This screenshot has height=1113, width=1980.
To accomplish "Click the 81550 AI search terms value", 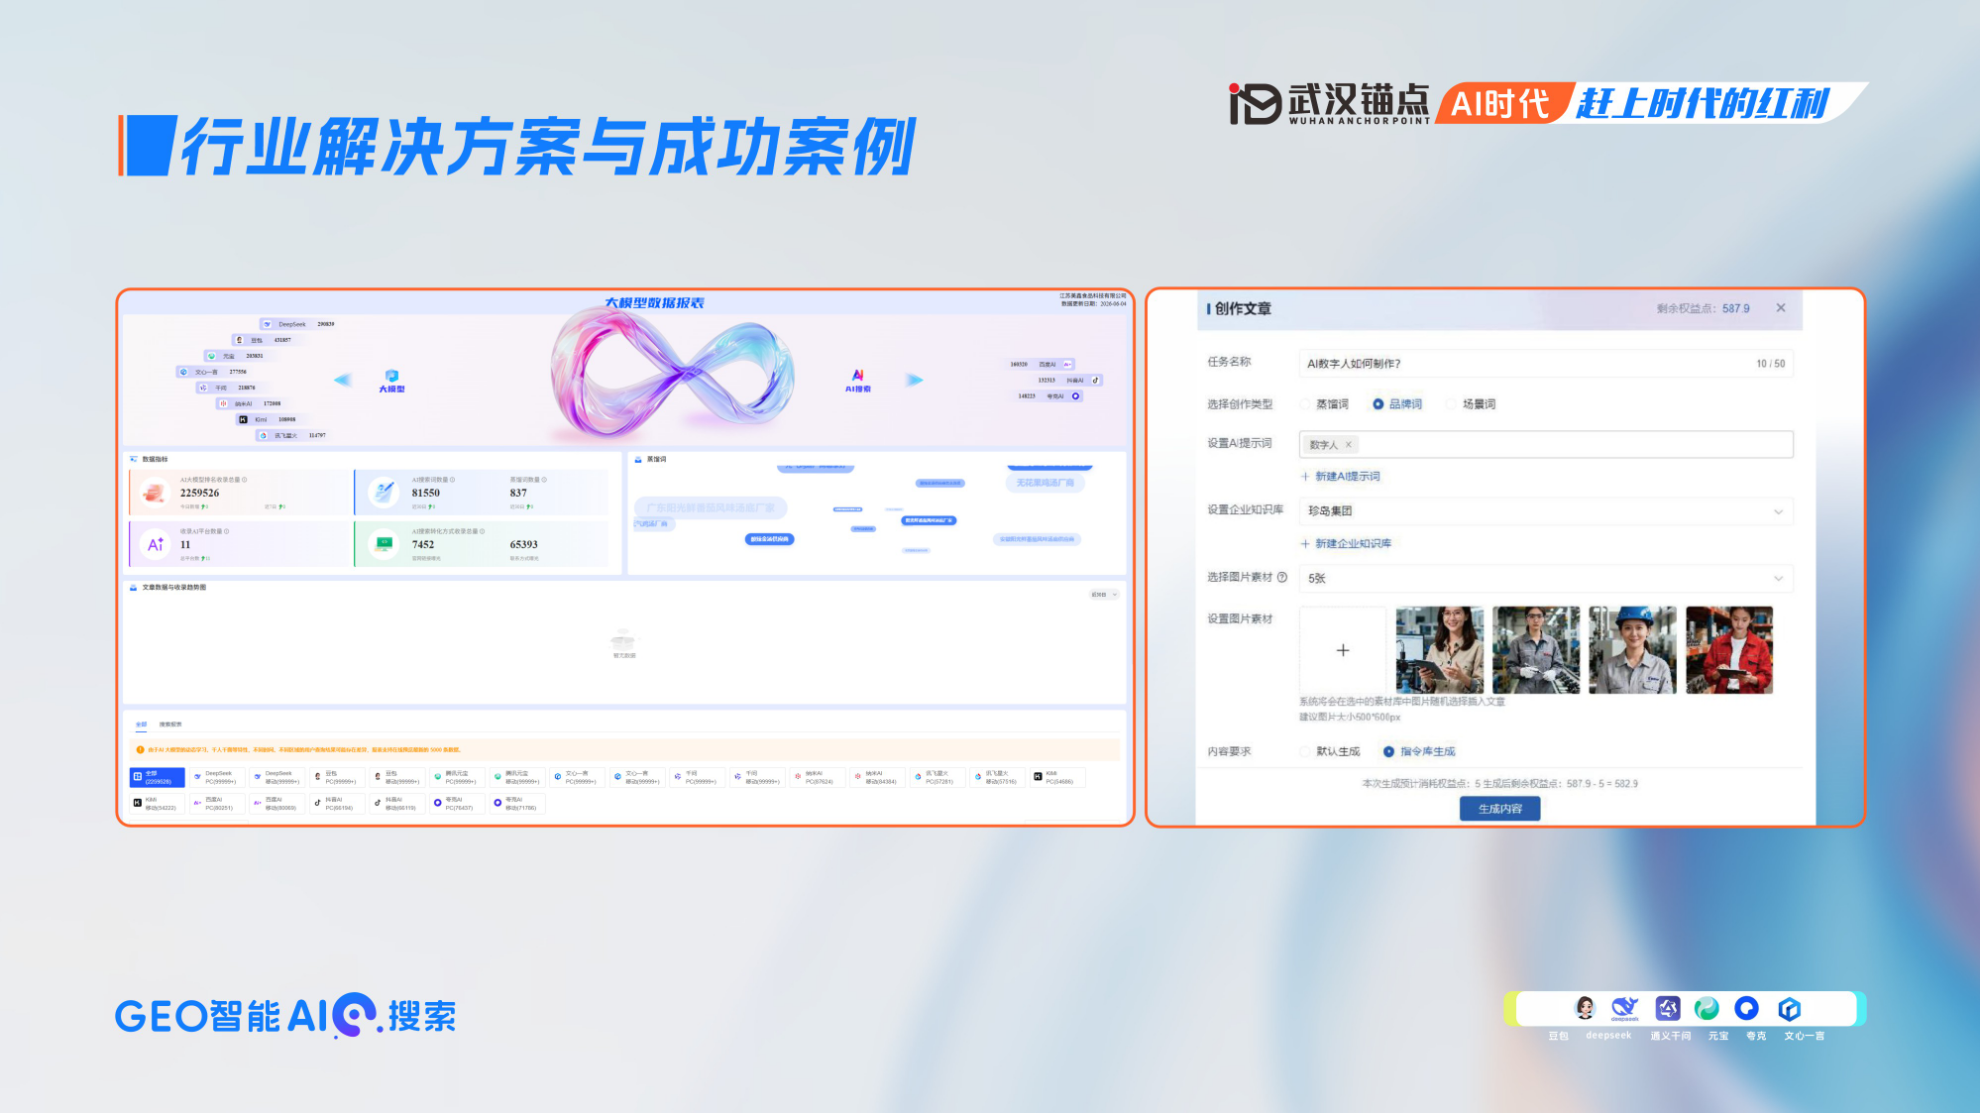I will click(426, 493).
